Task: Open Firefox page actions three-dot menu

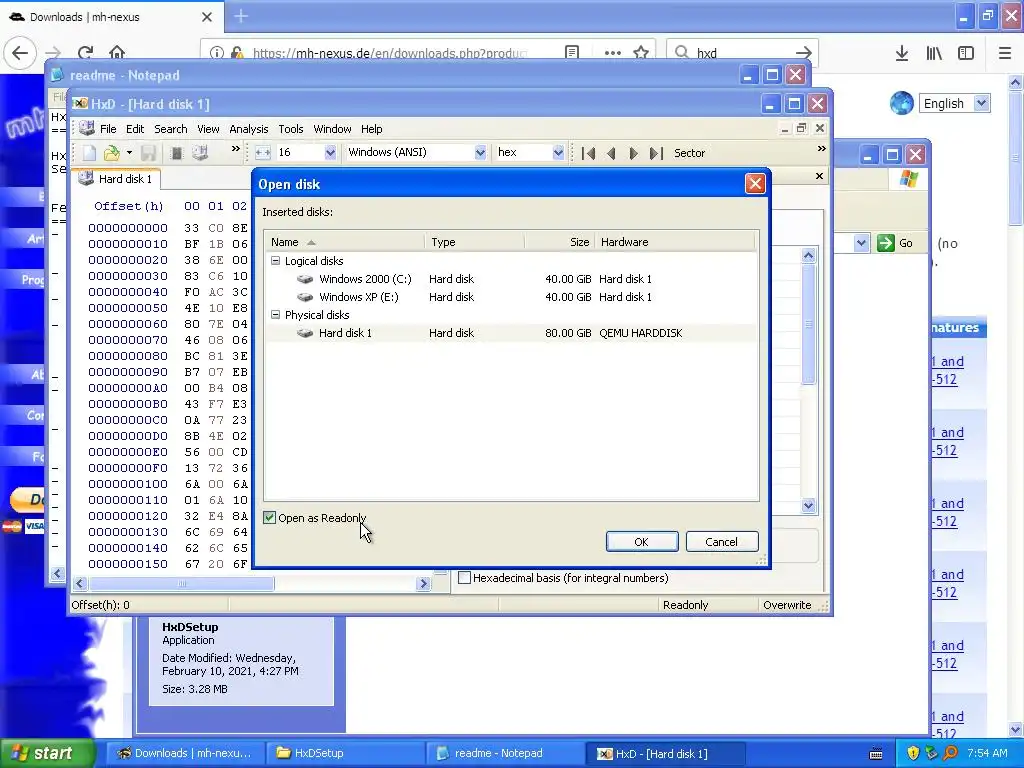Action: 612,53
